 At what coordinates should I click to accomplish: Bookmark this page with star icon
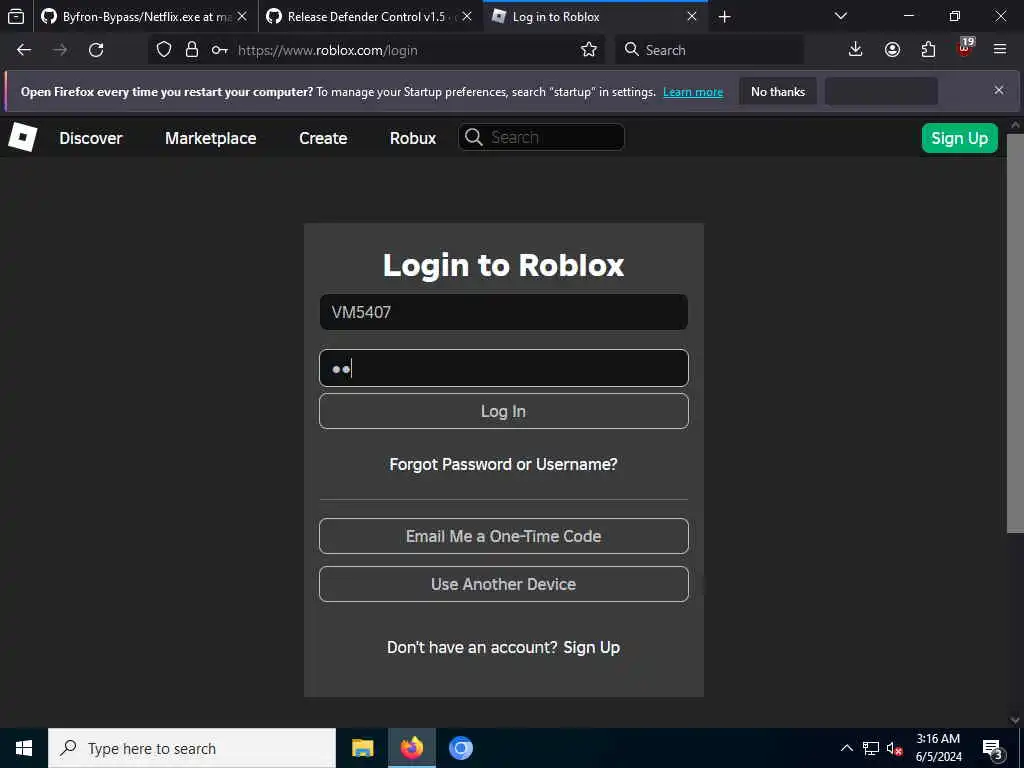click(588, 50)
